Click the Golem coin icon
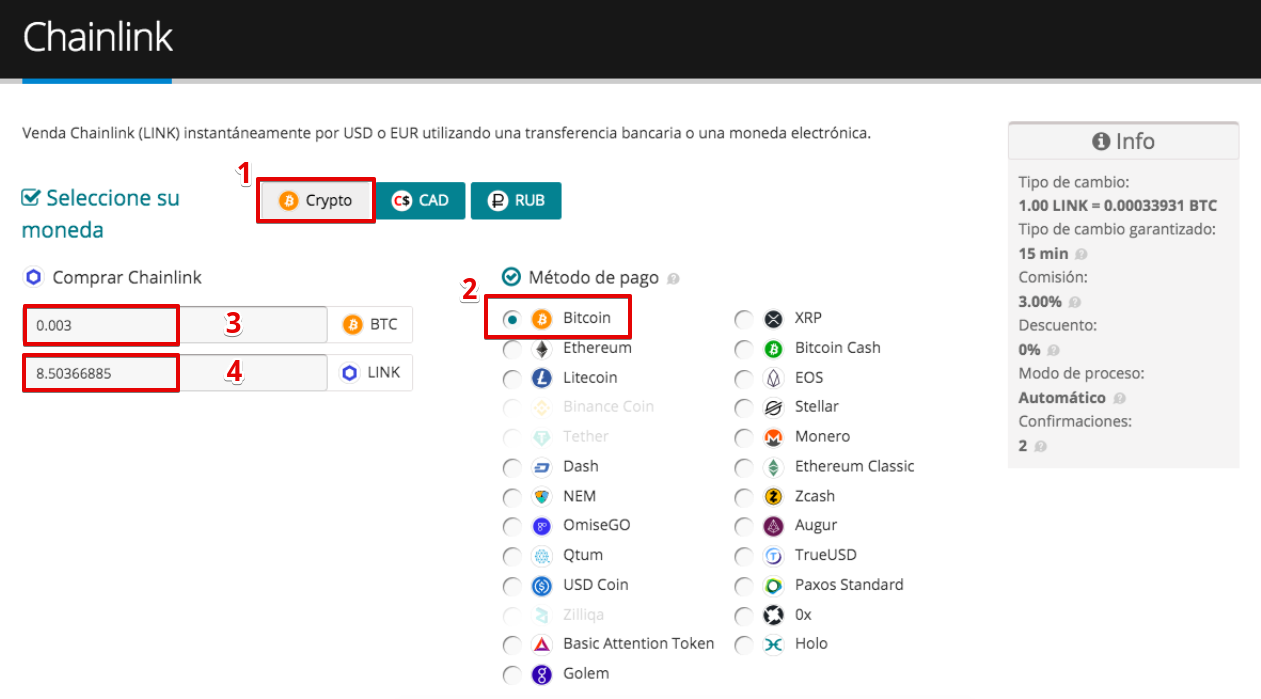Viewport: 1261px width, 699px height. pos(541,674)
